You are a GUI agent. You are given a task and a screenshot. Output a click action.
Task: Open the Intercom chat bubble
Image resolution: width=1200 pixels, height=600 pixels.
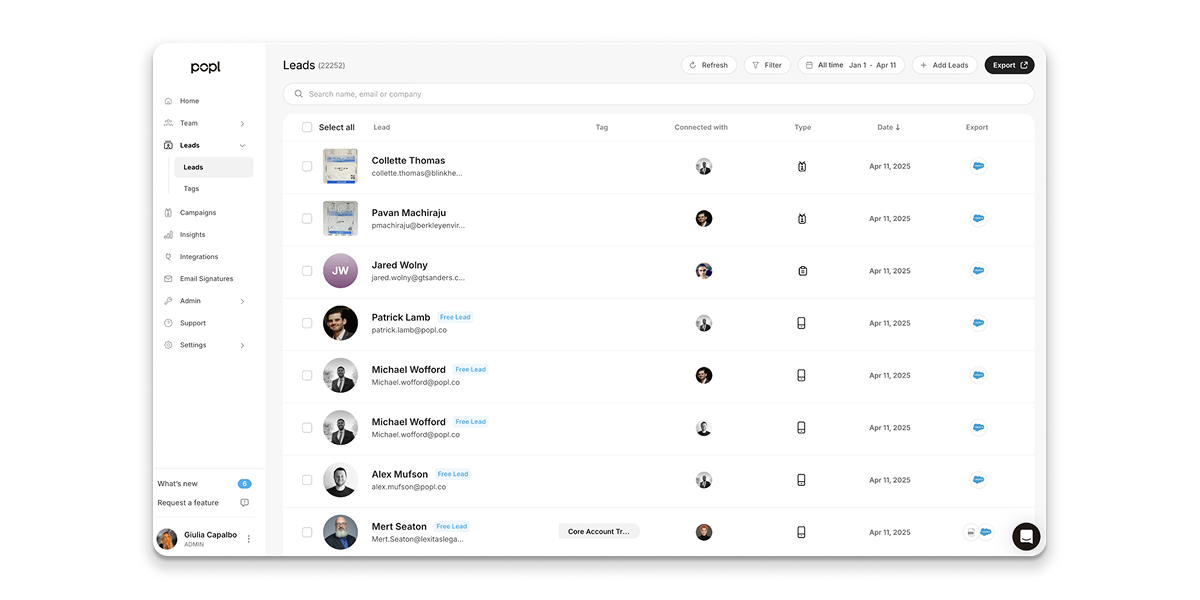1025,536
